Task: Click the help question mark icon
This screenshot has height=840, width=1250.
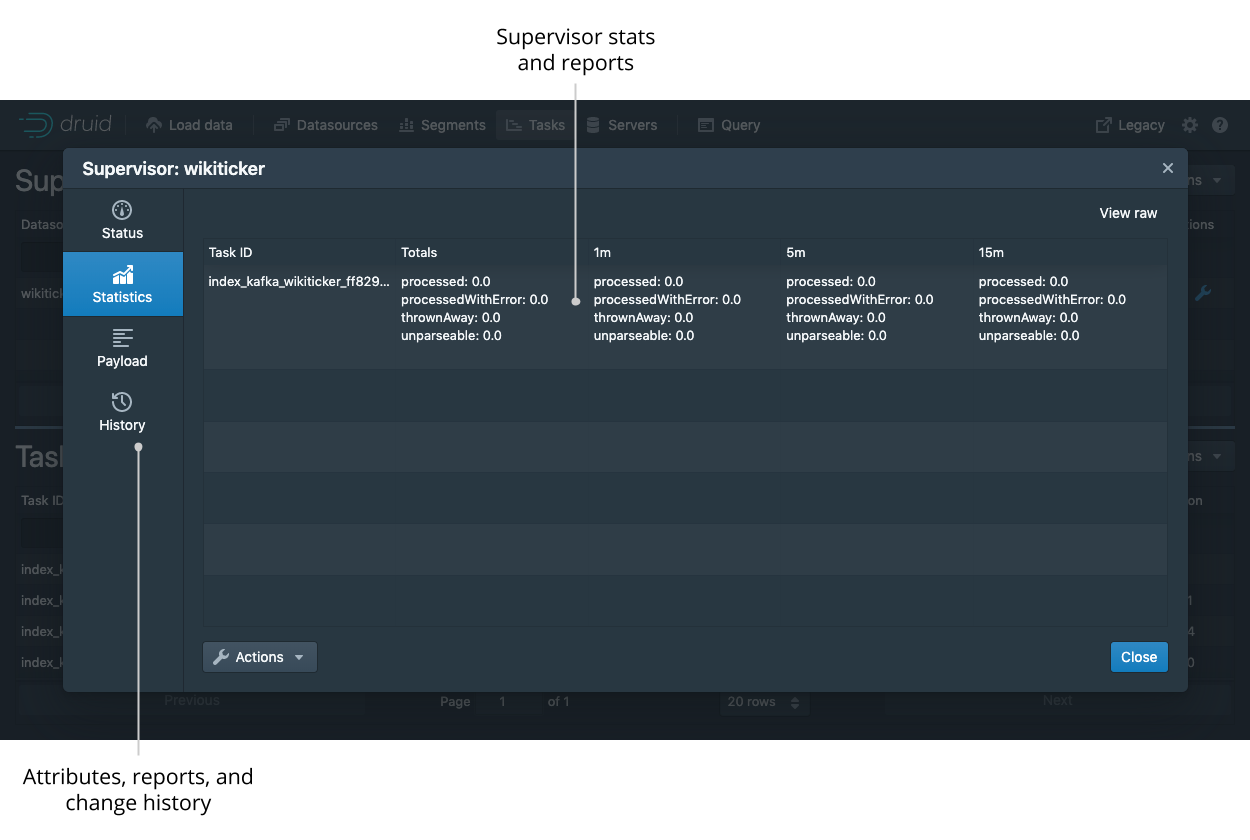Action: click(x=1220, y=125)
